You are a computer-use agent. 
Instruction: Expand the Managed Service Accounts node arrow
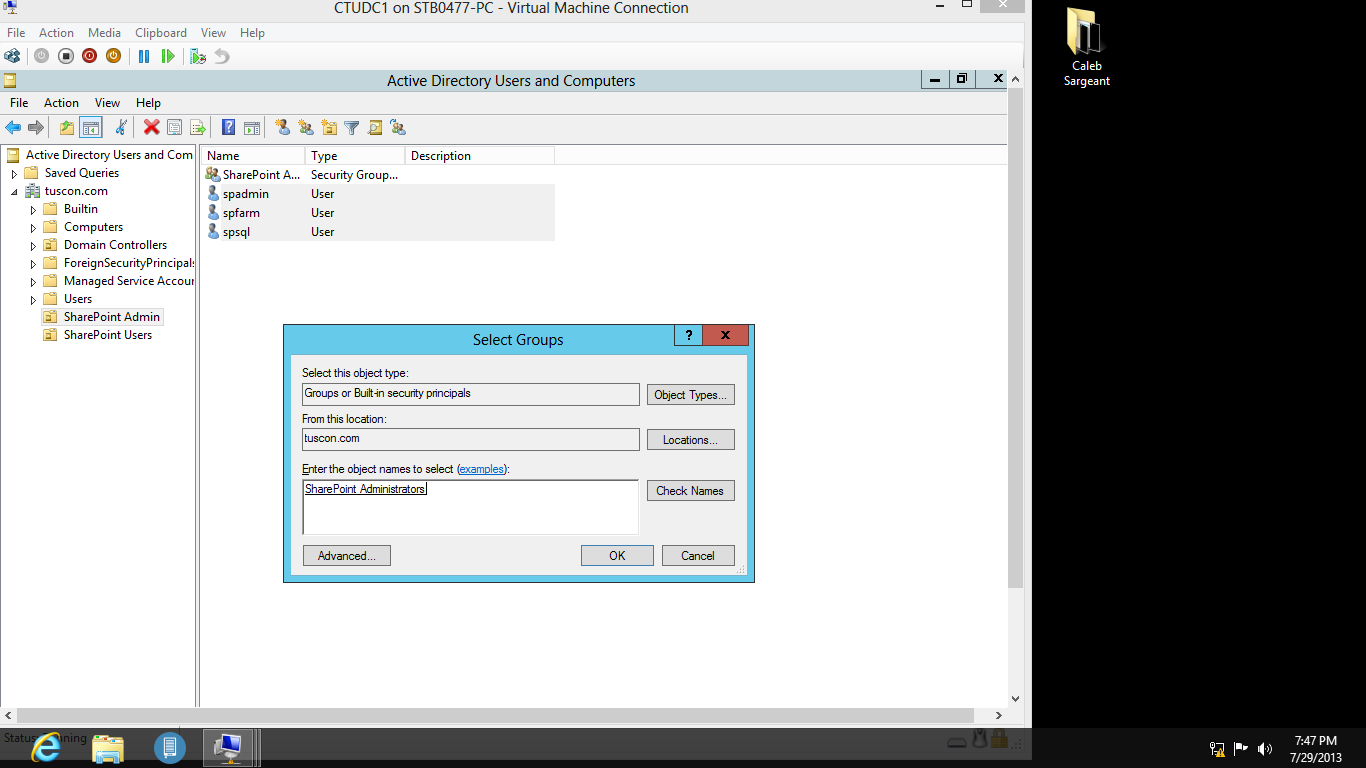33,282
